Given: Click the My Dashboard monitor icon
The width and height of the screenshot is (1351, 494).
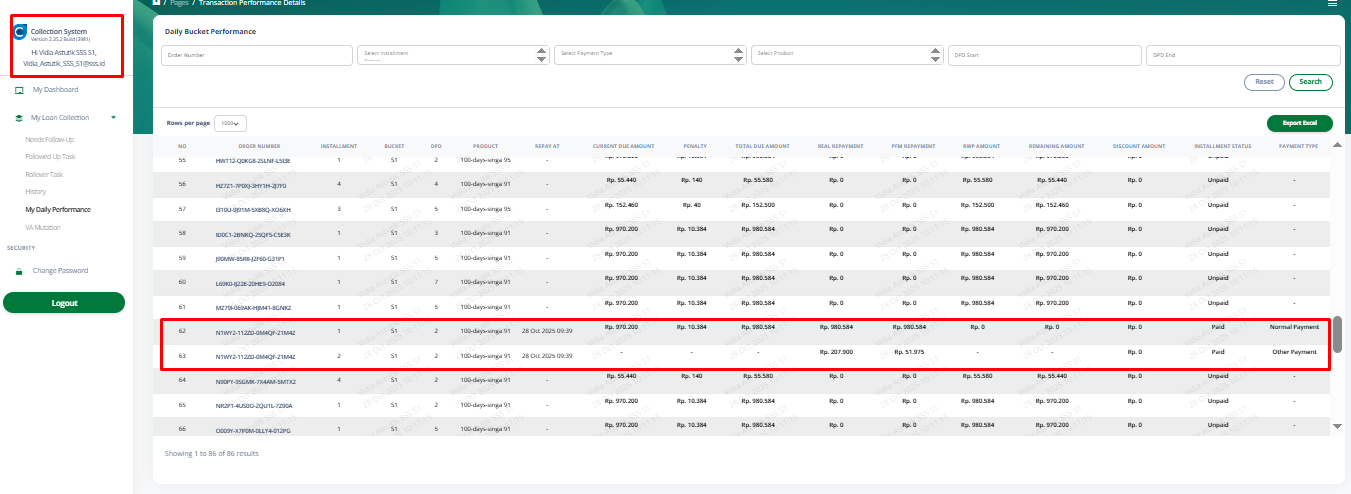Looking at the screenshot, I should click(19, 90).
